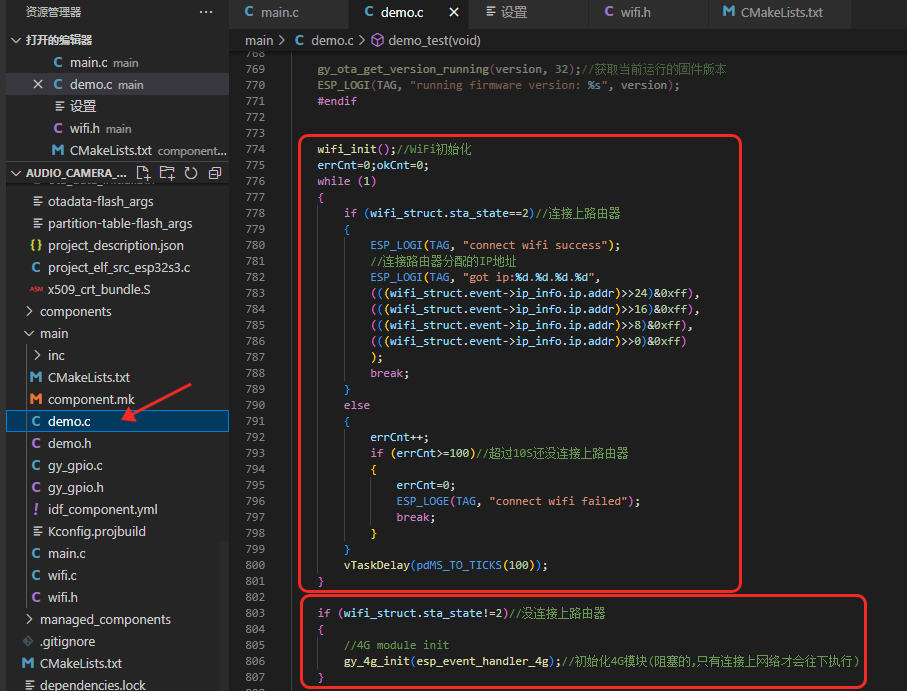Click line number 774 in the gutter
907x691 pixels.
255,149
